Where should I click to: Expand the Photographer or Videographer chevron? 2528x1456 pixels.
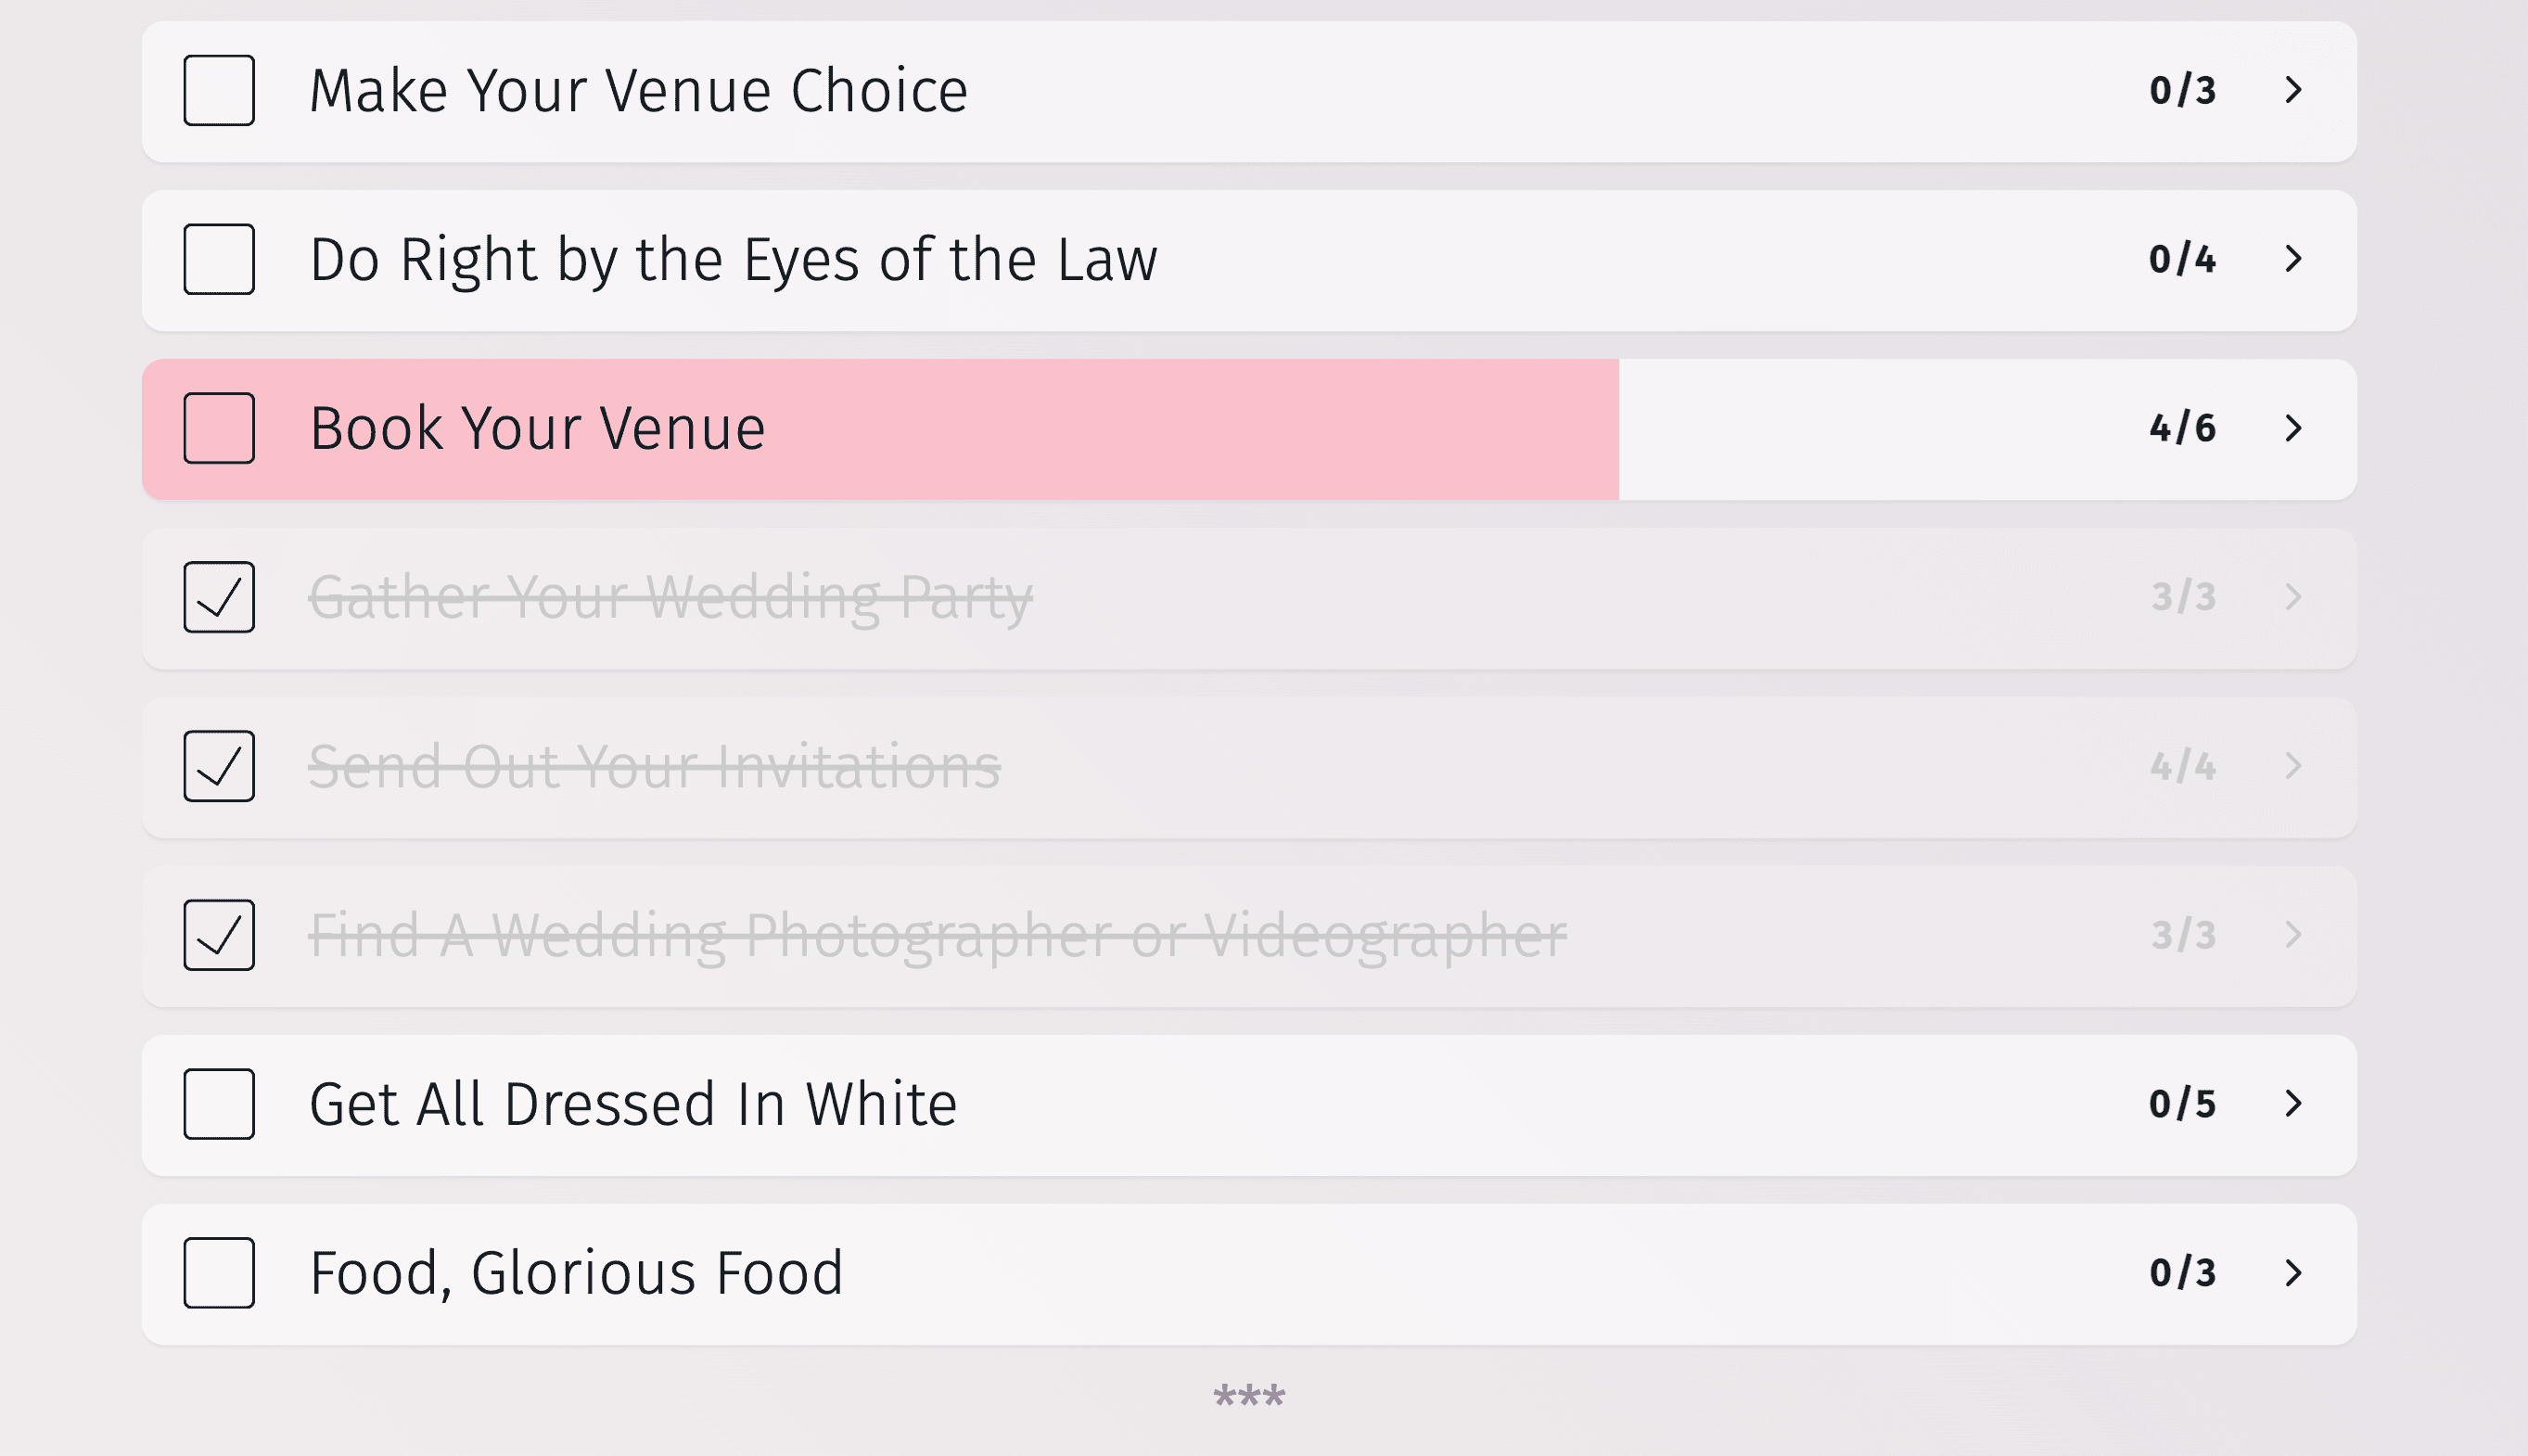click(x=2294, y=935)
